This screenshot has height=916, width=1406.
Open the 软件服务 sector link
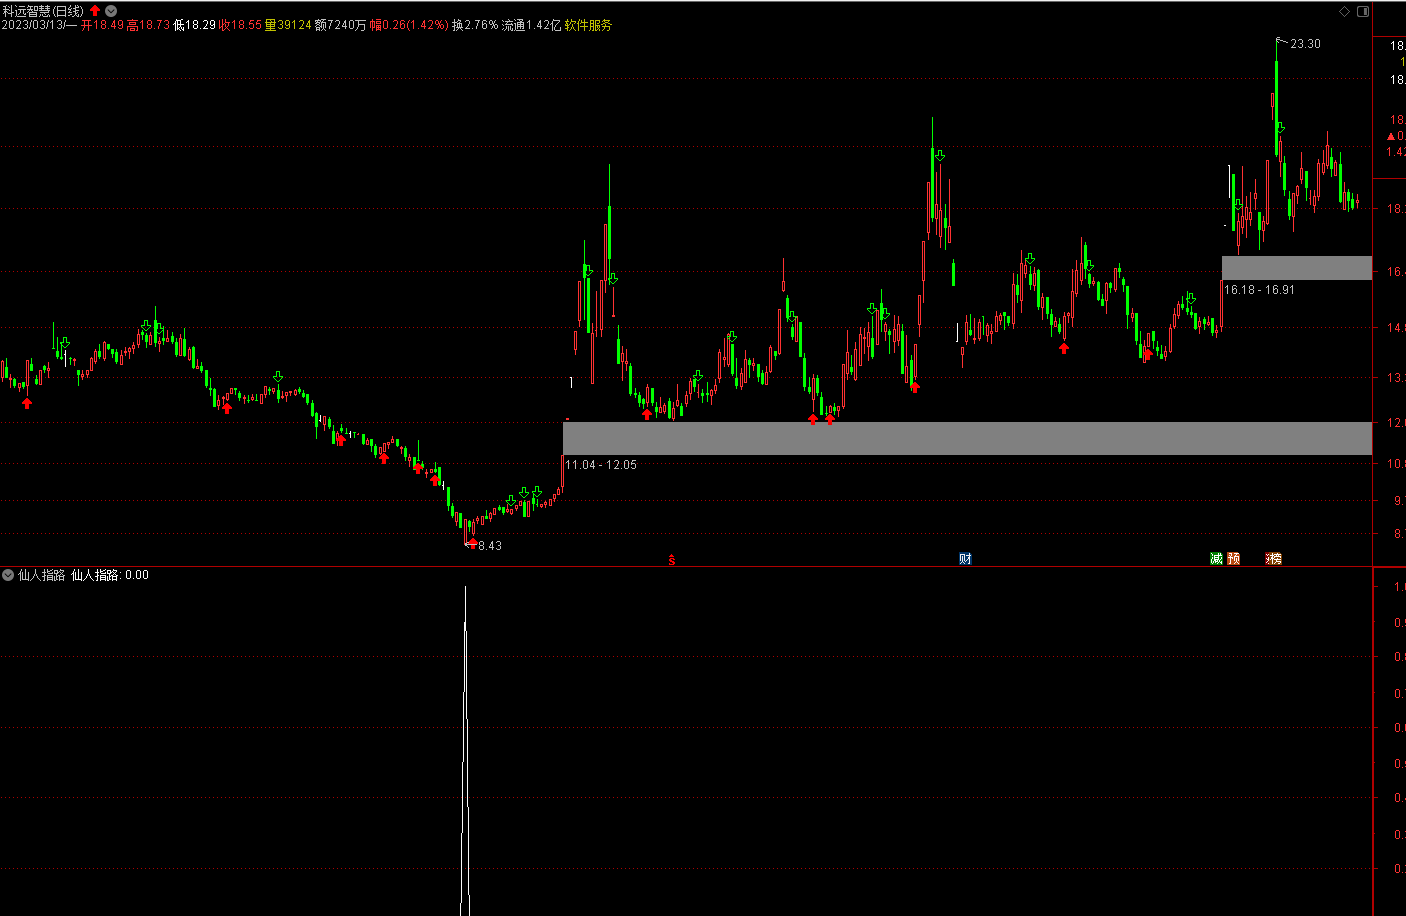click(x=588, y=25)
